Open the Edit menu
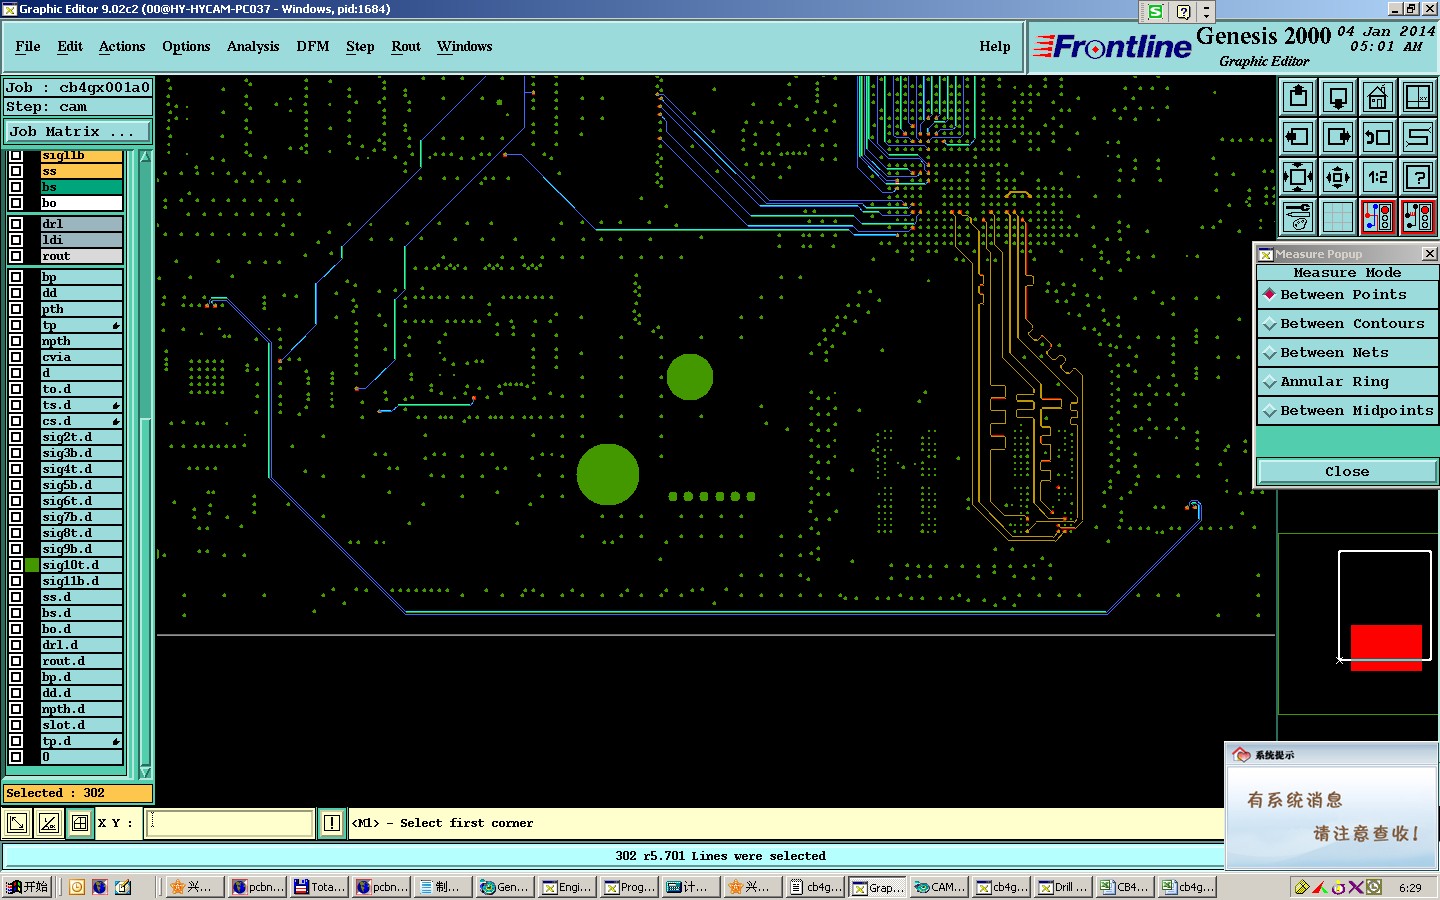 click(x=70, y=46)
